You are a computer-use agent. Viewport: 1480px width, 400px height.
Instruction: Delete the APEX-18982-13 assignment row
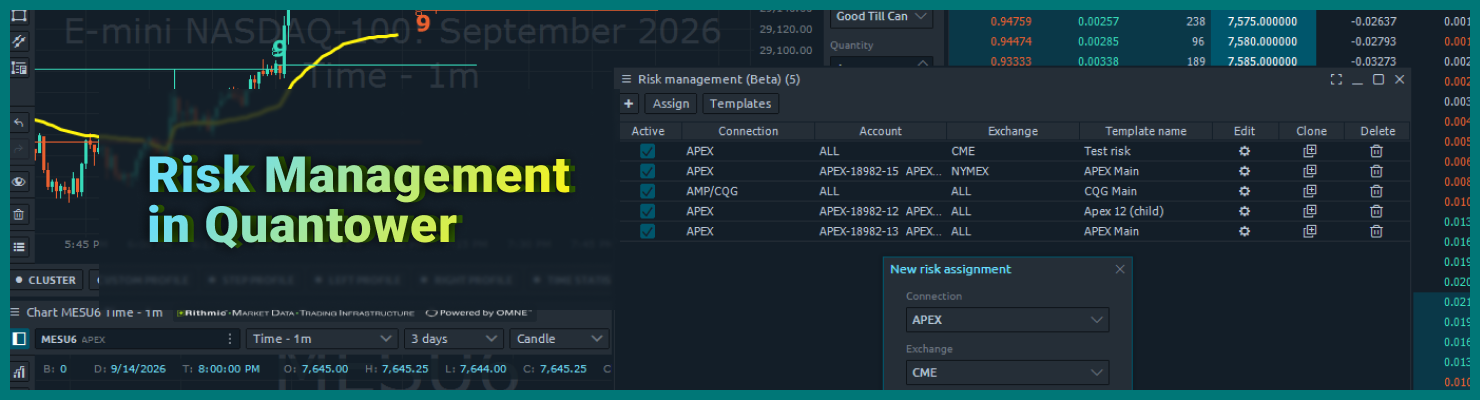pos(1376,231)
